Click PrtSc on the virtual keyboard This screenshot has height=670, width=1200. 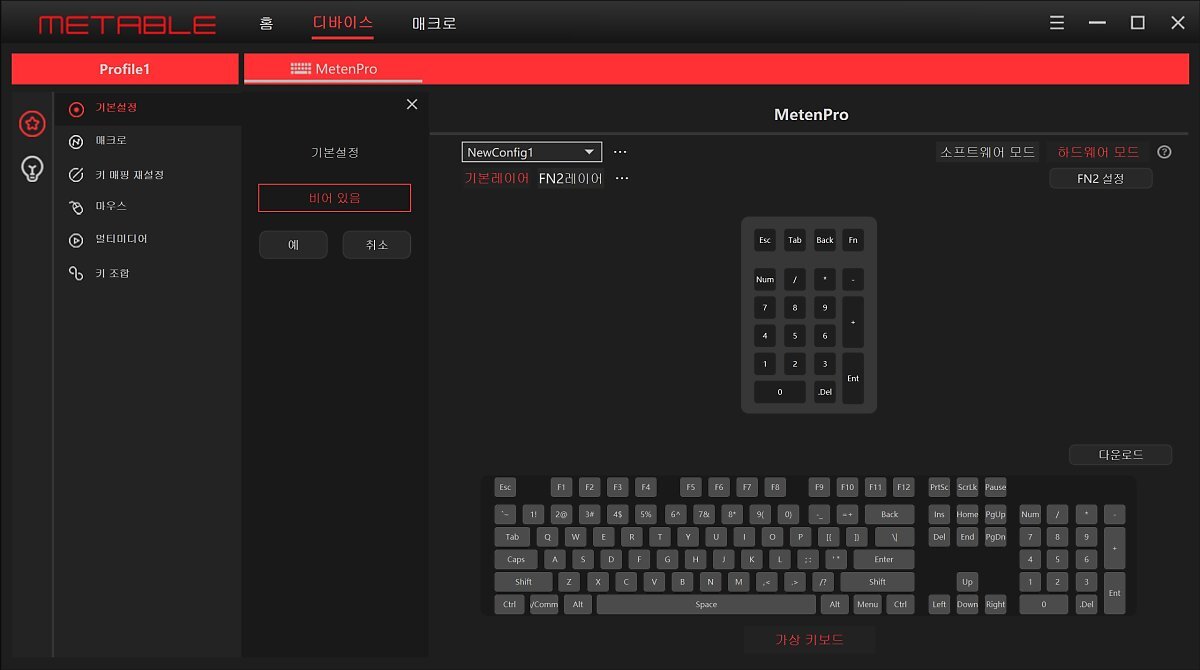pyautogui.click(x=939, y=488)
